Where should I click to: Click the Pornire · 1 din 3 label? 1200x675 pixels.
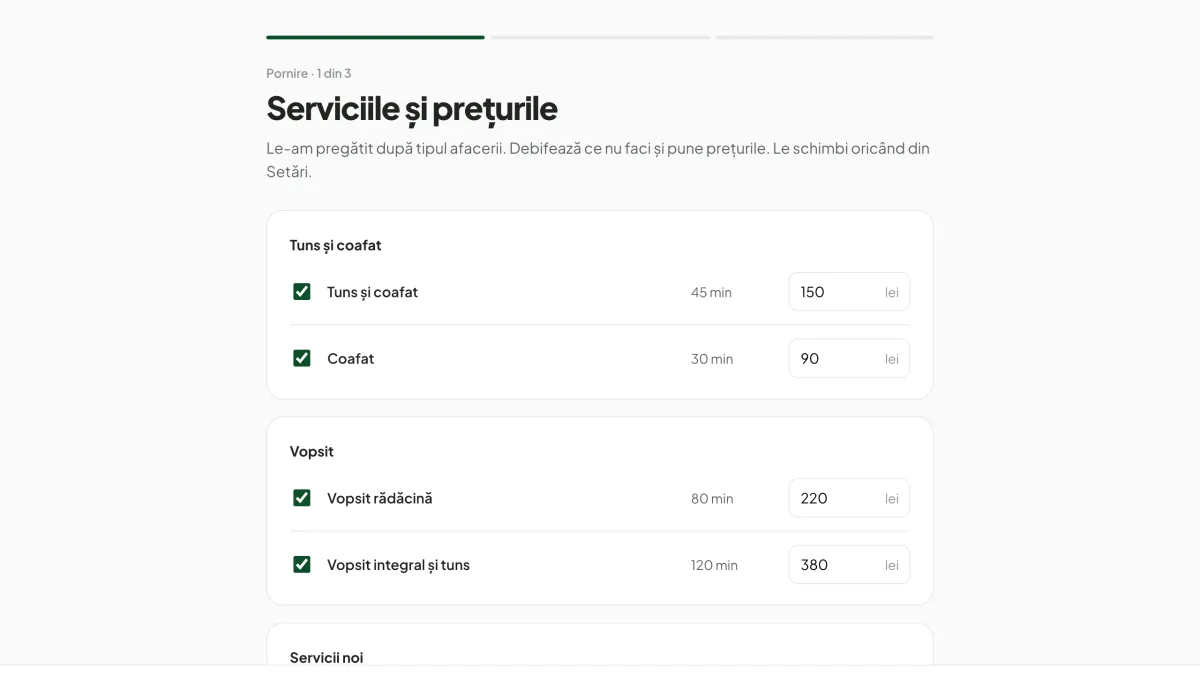309,73
